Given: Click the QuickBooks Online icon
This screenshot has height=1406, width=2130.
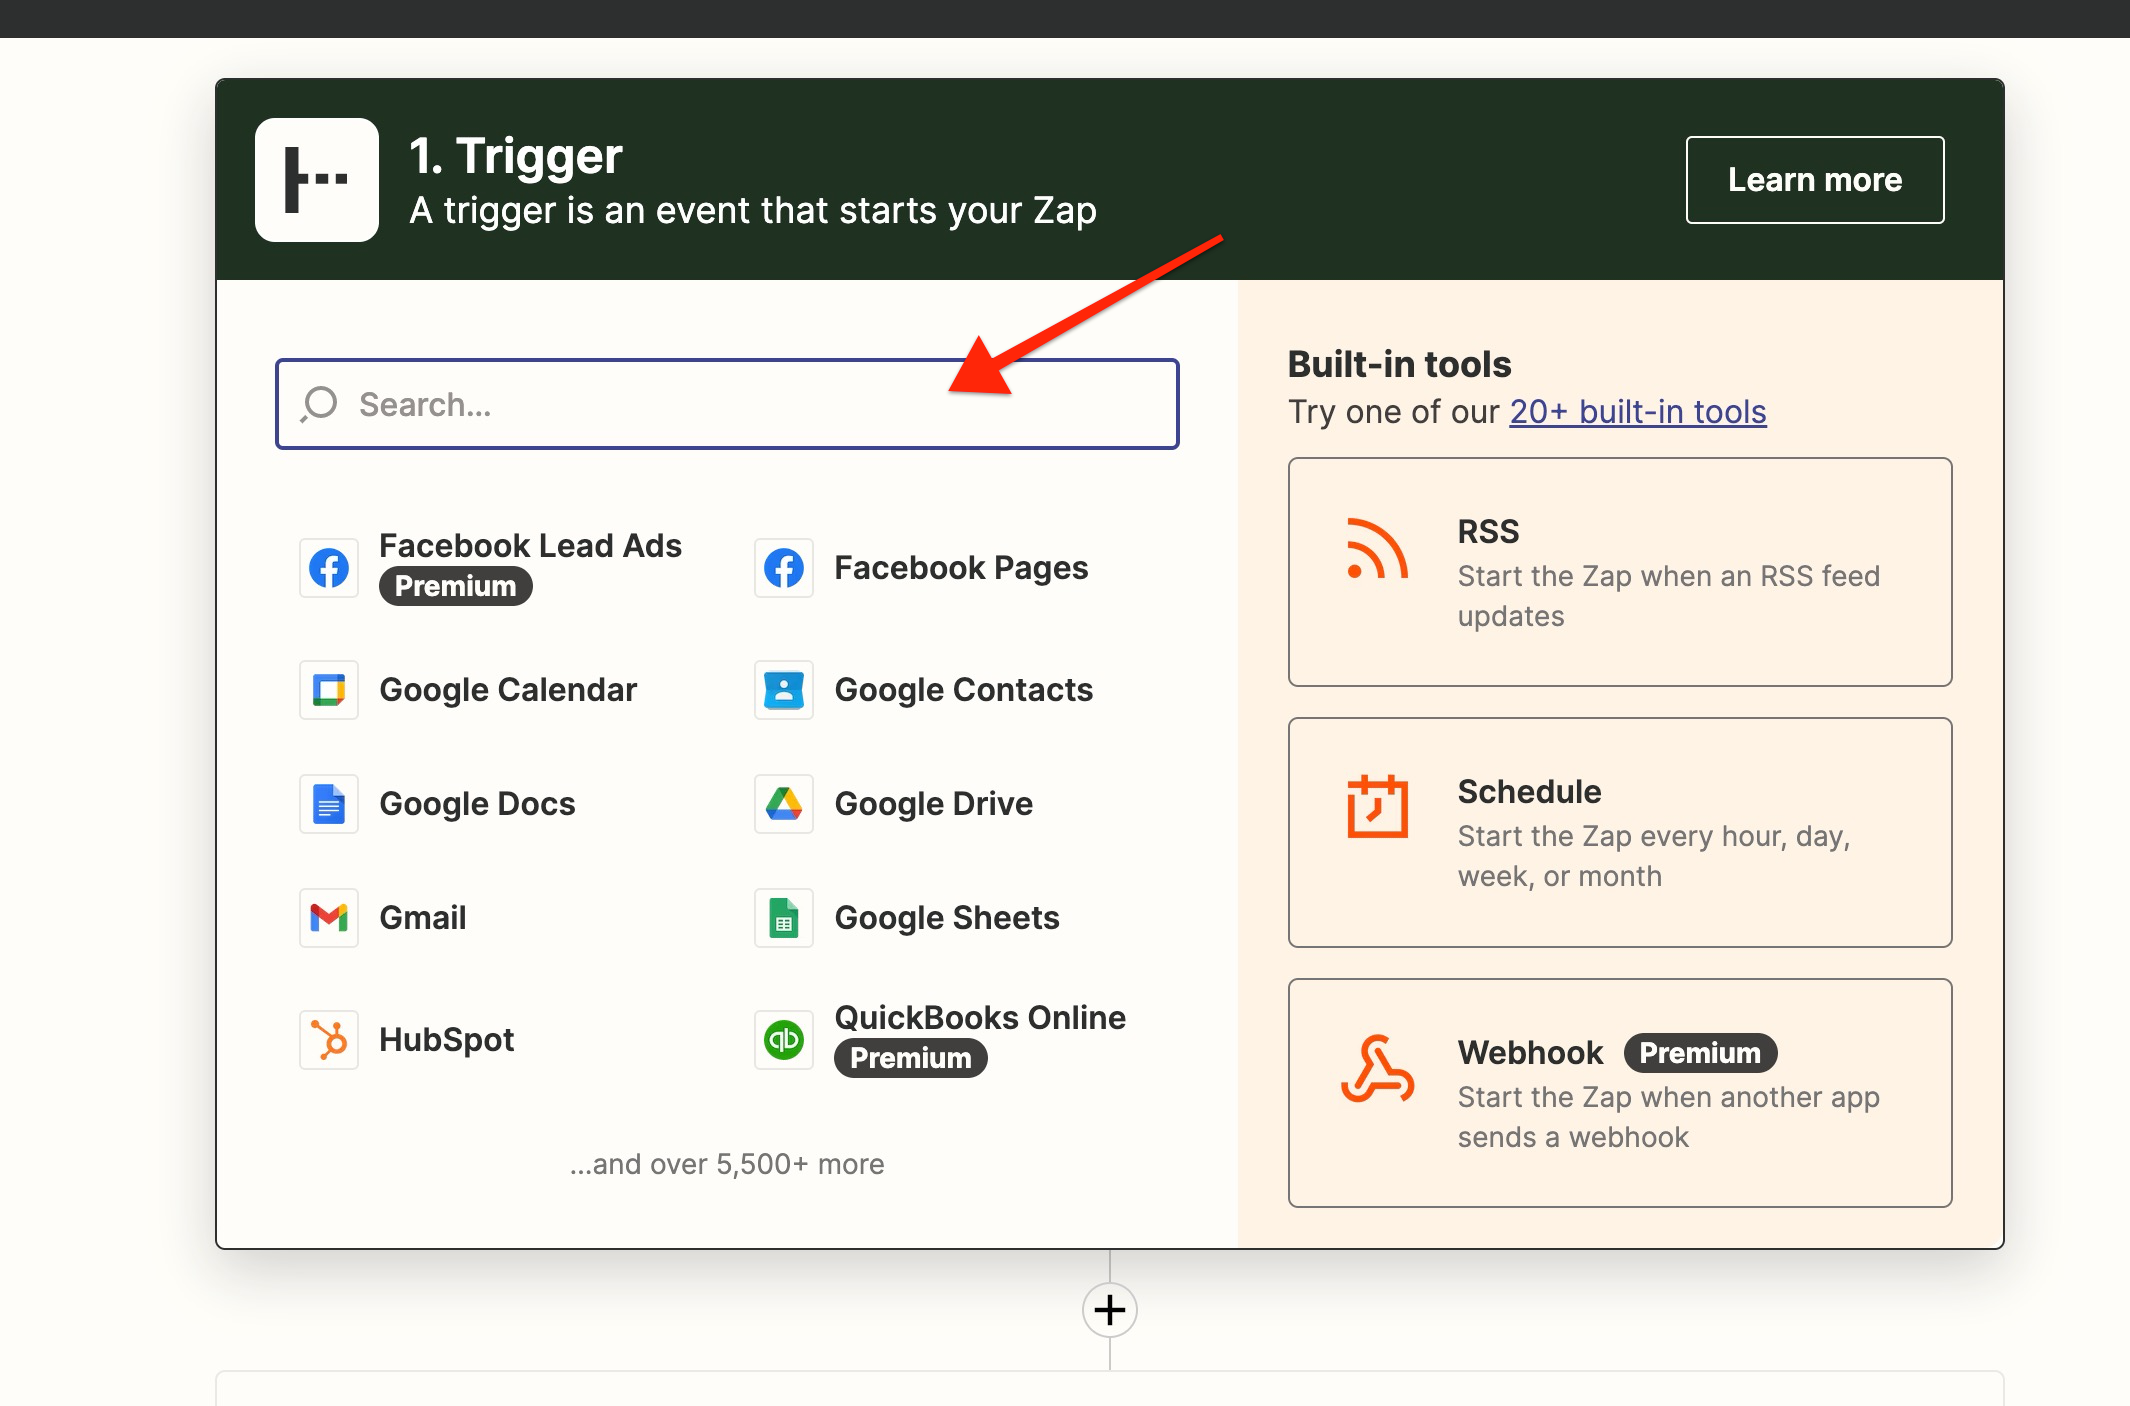Looking at the screenshot, I should (784, 1040).
